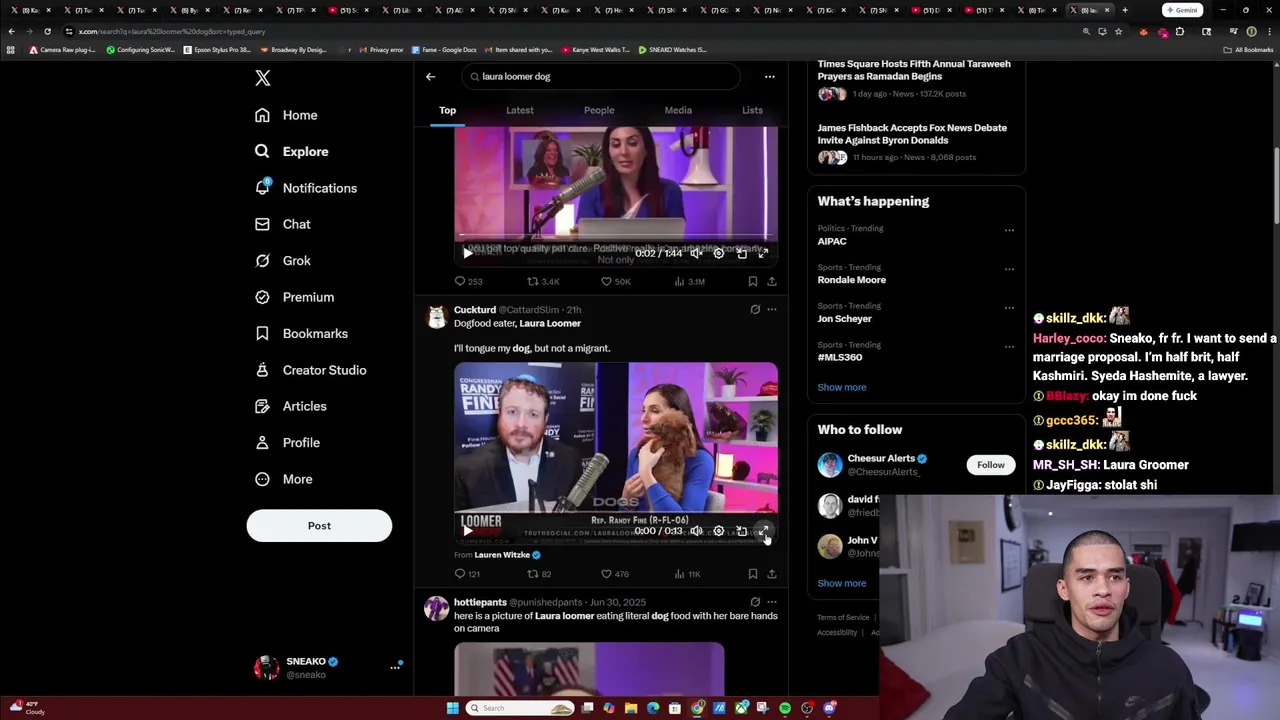
Task: Play the Randy Fine video (0:13)
Action: [x=467, y=531]
